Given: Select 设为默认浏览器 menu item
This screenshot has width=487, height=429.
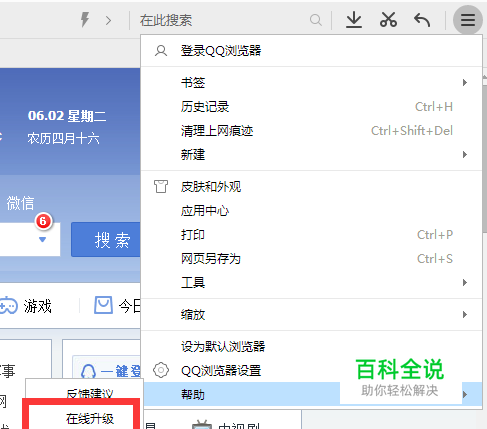Looking at the screenshot, I should click(x=312, y=347).
